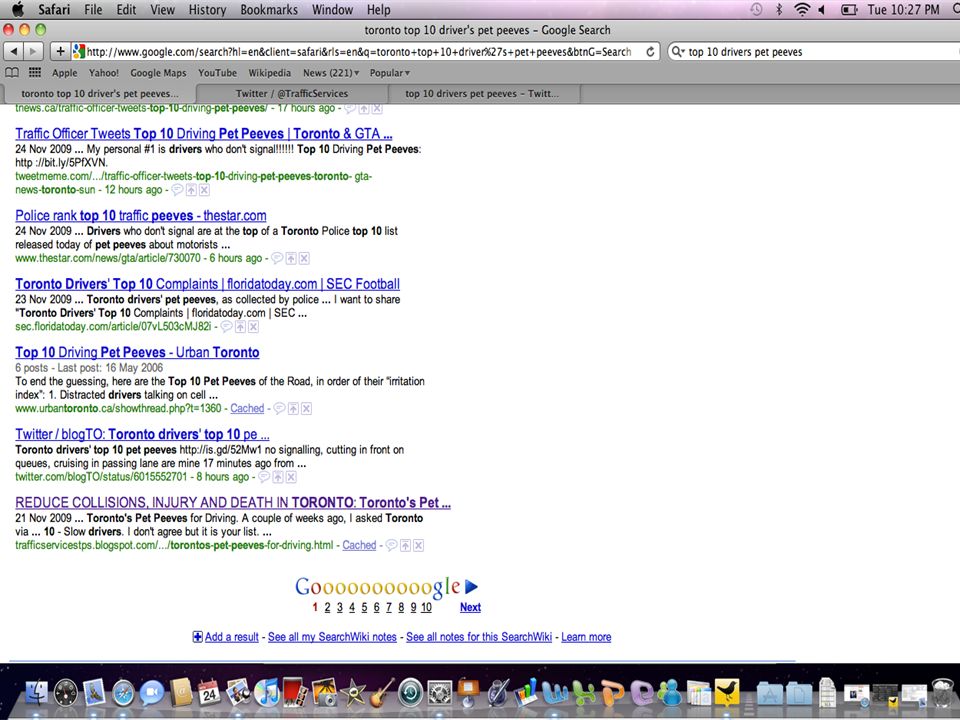Expand the News (221) bookmarks dropdown
960x720 pixels.
(x=331, y=73)
